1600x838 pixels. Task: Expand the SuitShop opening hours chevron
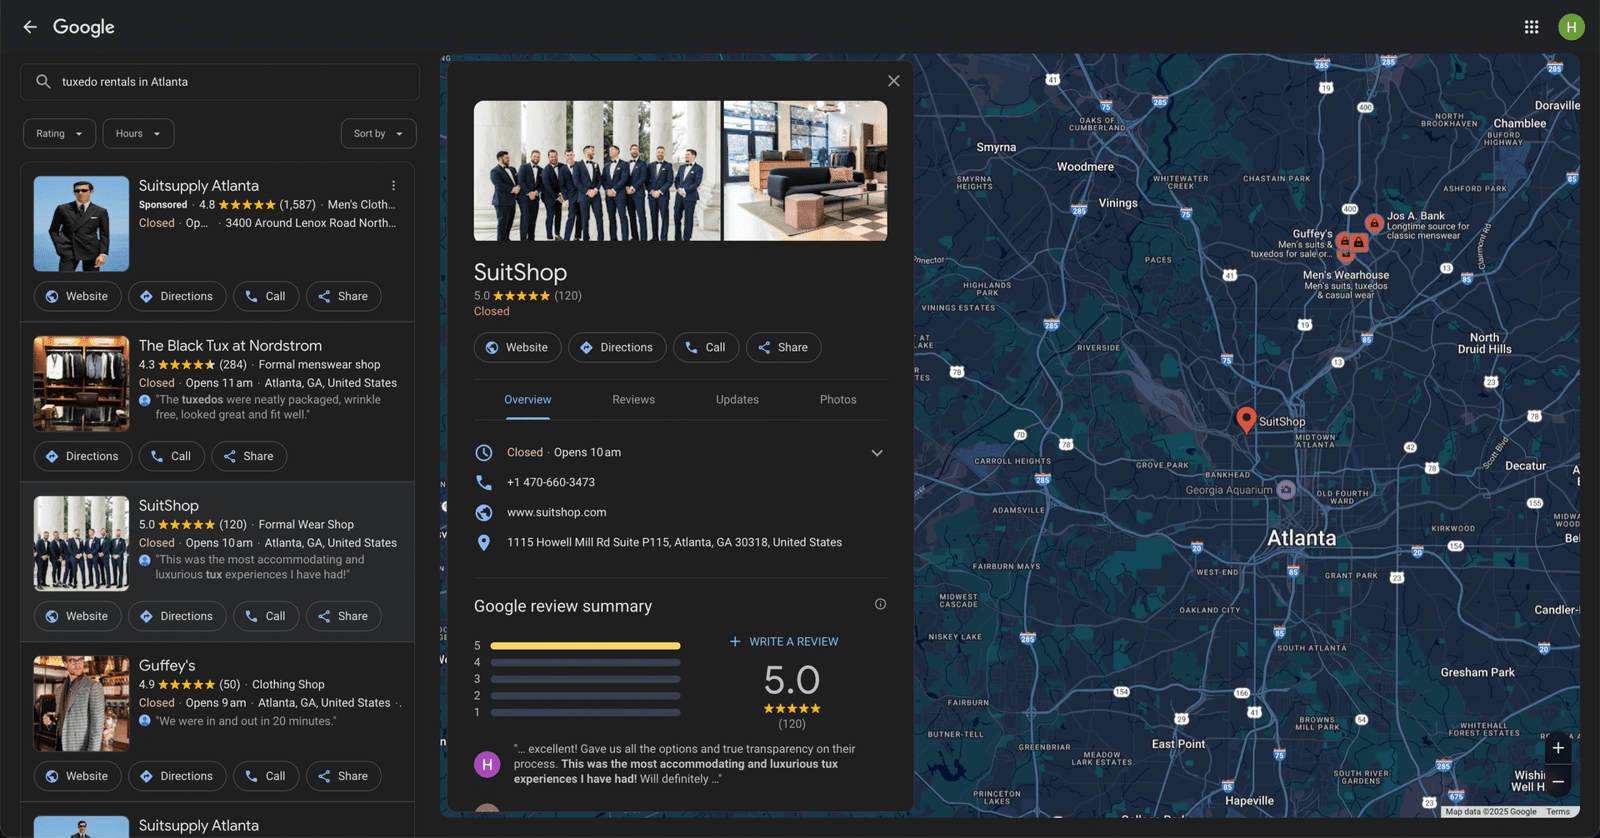tap(877, 453)
